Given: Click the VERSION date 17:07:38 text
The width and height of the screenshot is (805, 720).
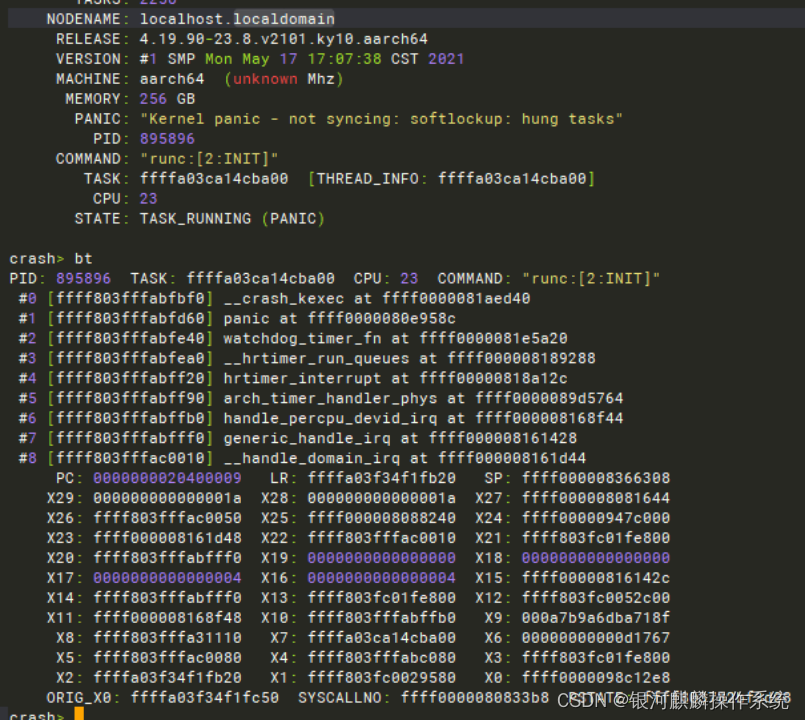Looking at the screenshot, I should coord(344,59).
